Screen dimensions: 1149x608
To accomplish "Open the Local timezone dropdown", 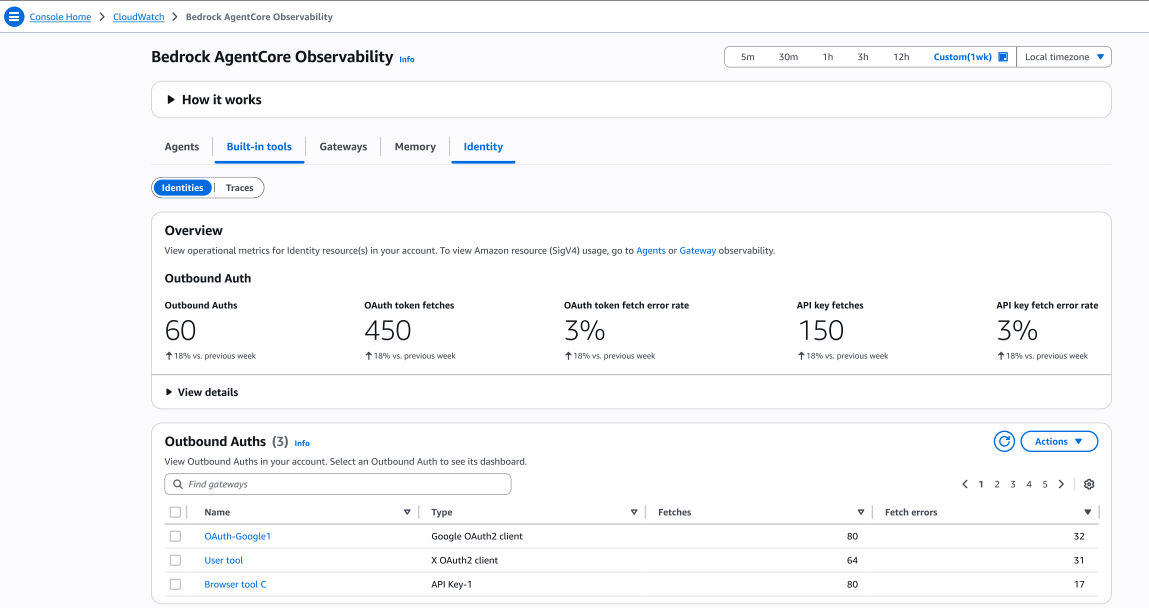I will [x=1064, y=57].
